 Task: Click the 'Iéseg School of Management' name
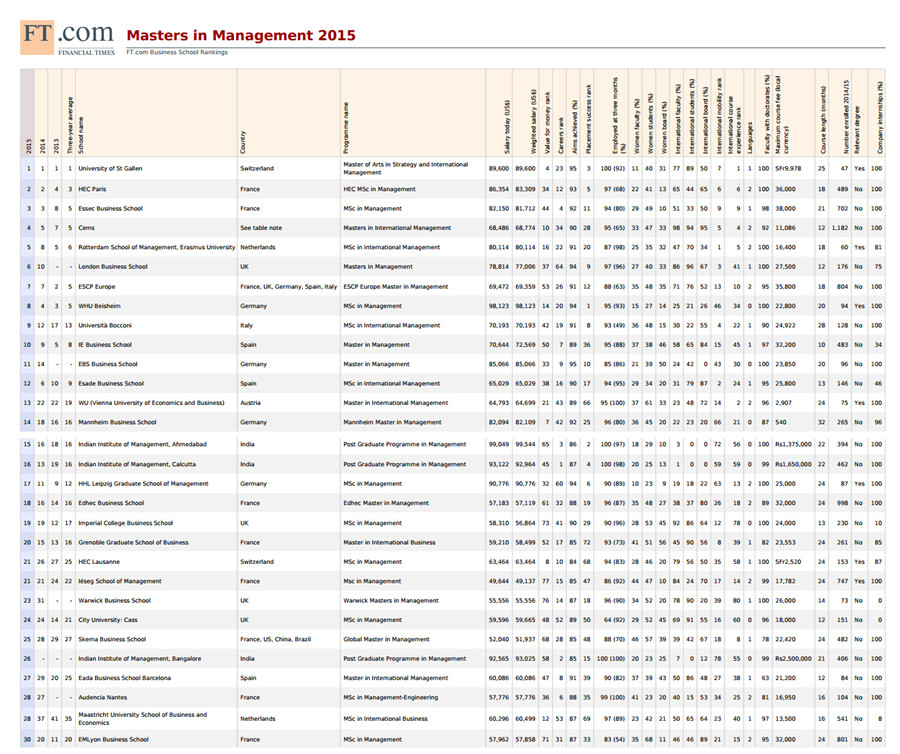(120, 582)
